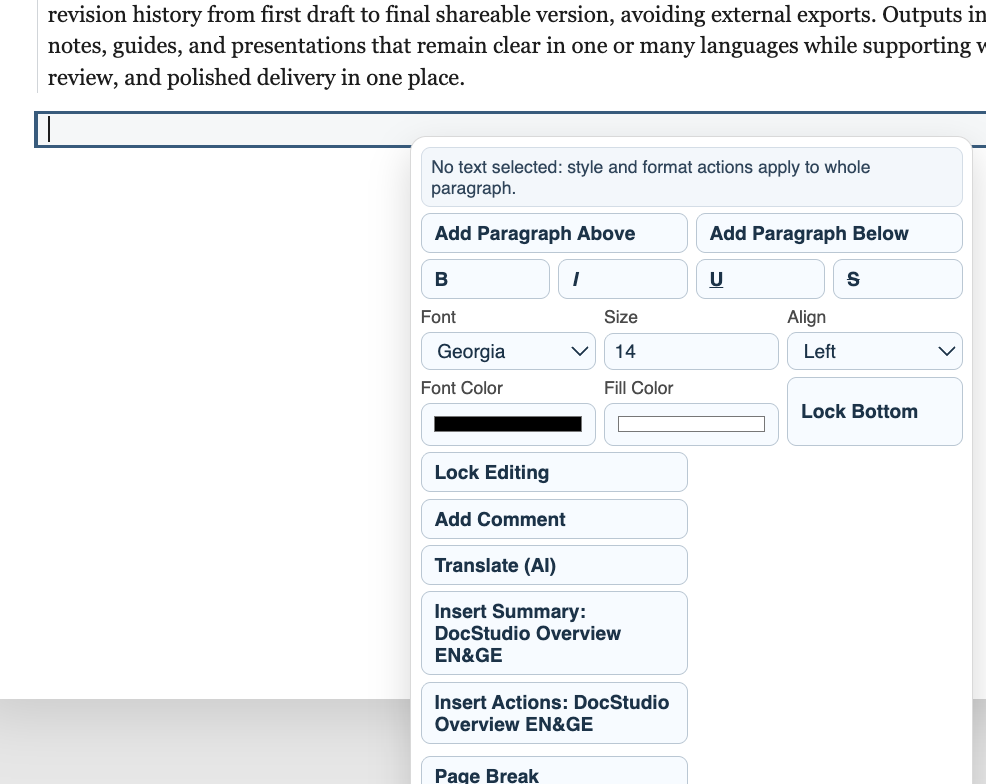Open the Georgia font dropdown
Image resolution: width=986 pixels, height=784 pixels.
coord(508,351)
